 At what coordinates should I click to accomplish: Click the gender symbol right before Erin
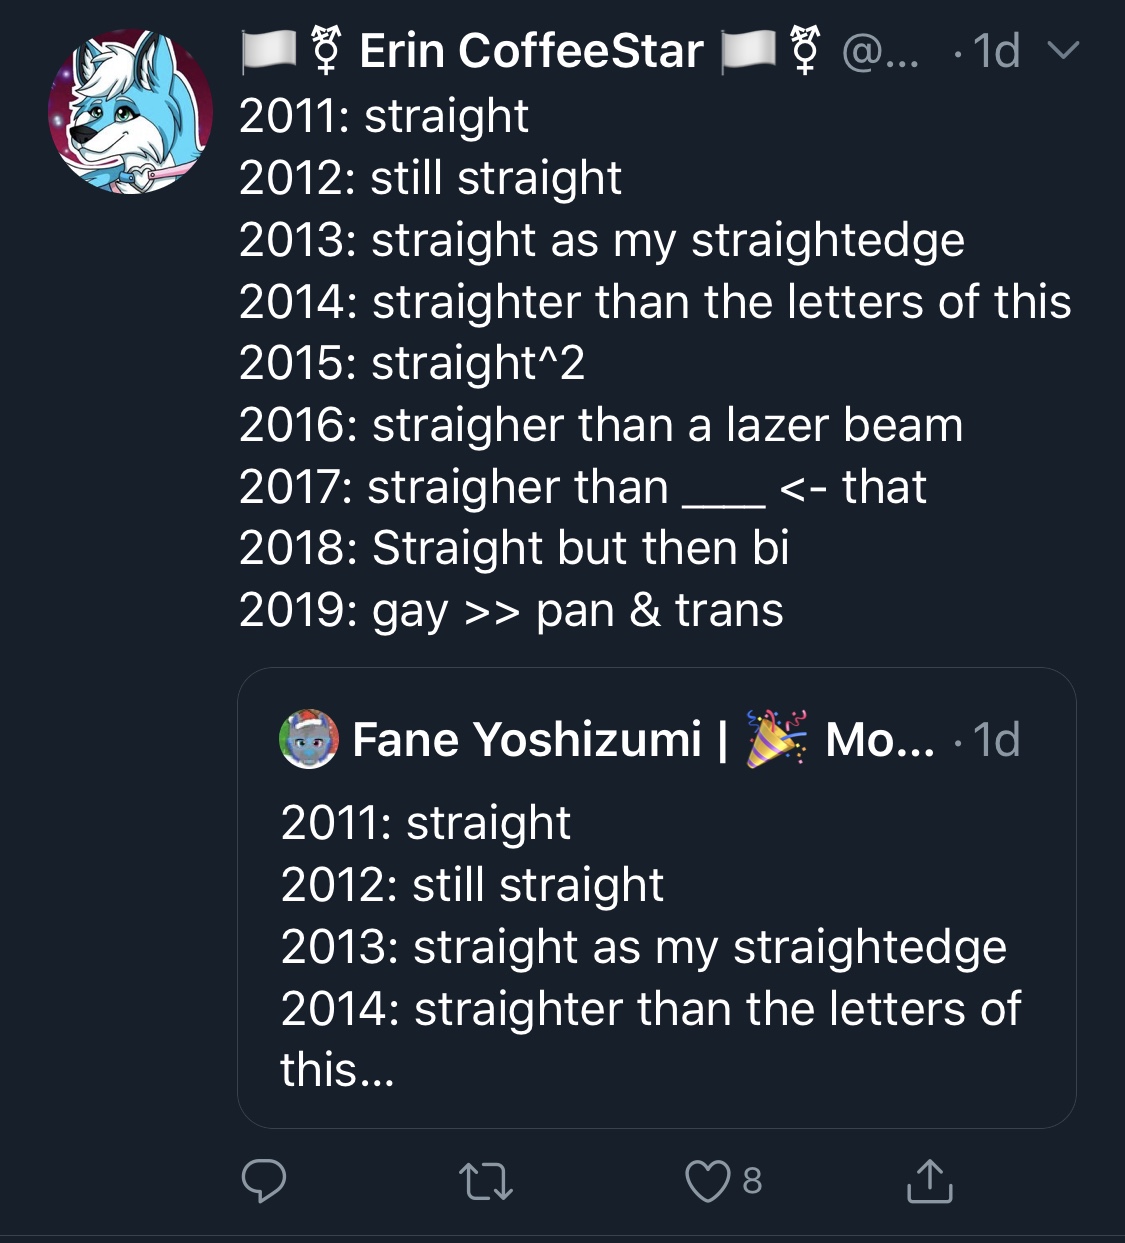point(324,52)
